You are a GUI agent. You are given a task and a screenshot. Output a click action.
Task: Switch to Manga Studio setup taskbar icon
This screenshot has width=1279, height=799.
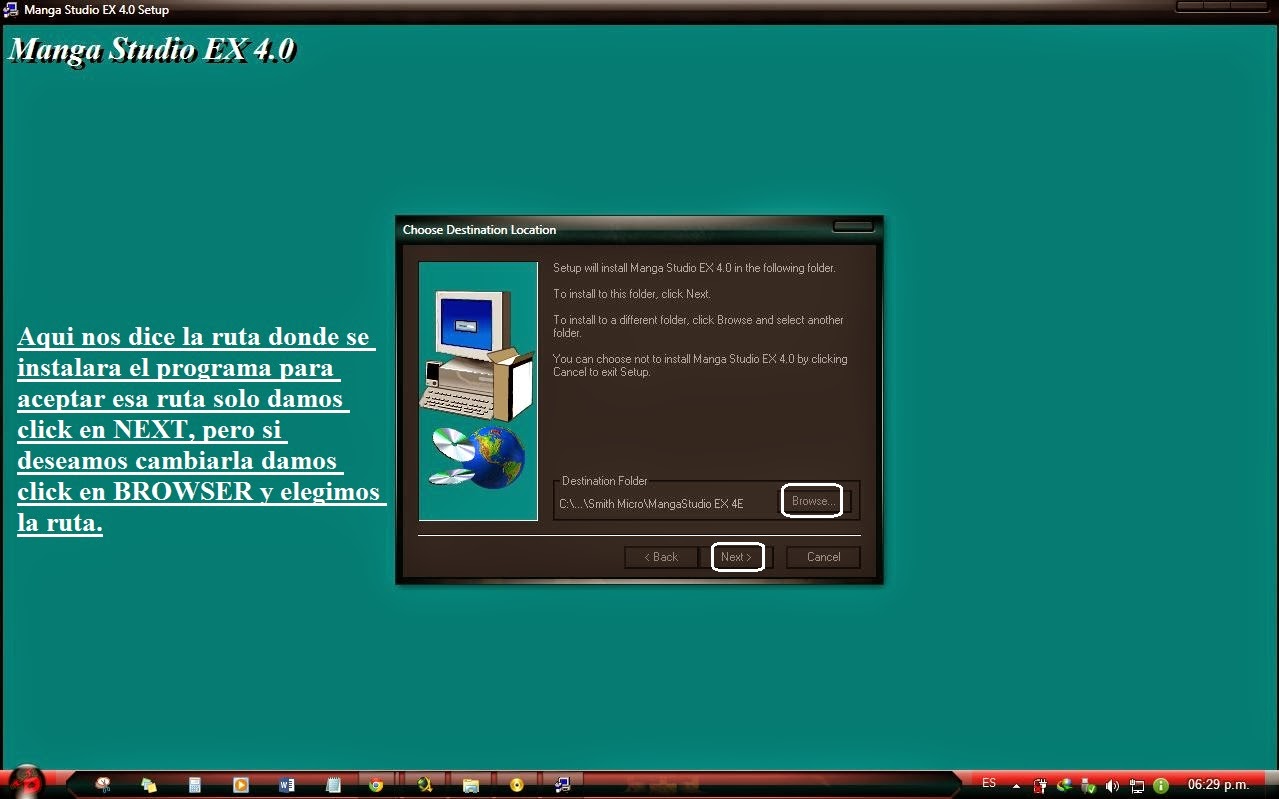(x=563, y=785)
